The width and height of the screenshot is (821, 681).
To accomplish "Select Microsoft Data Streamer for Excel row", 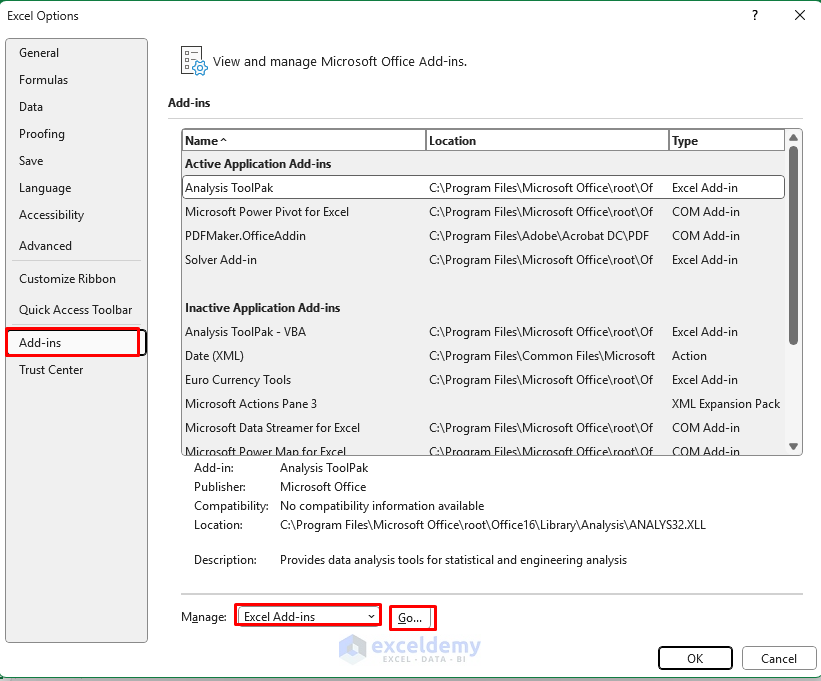I will point(483,428).
